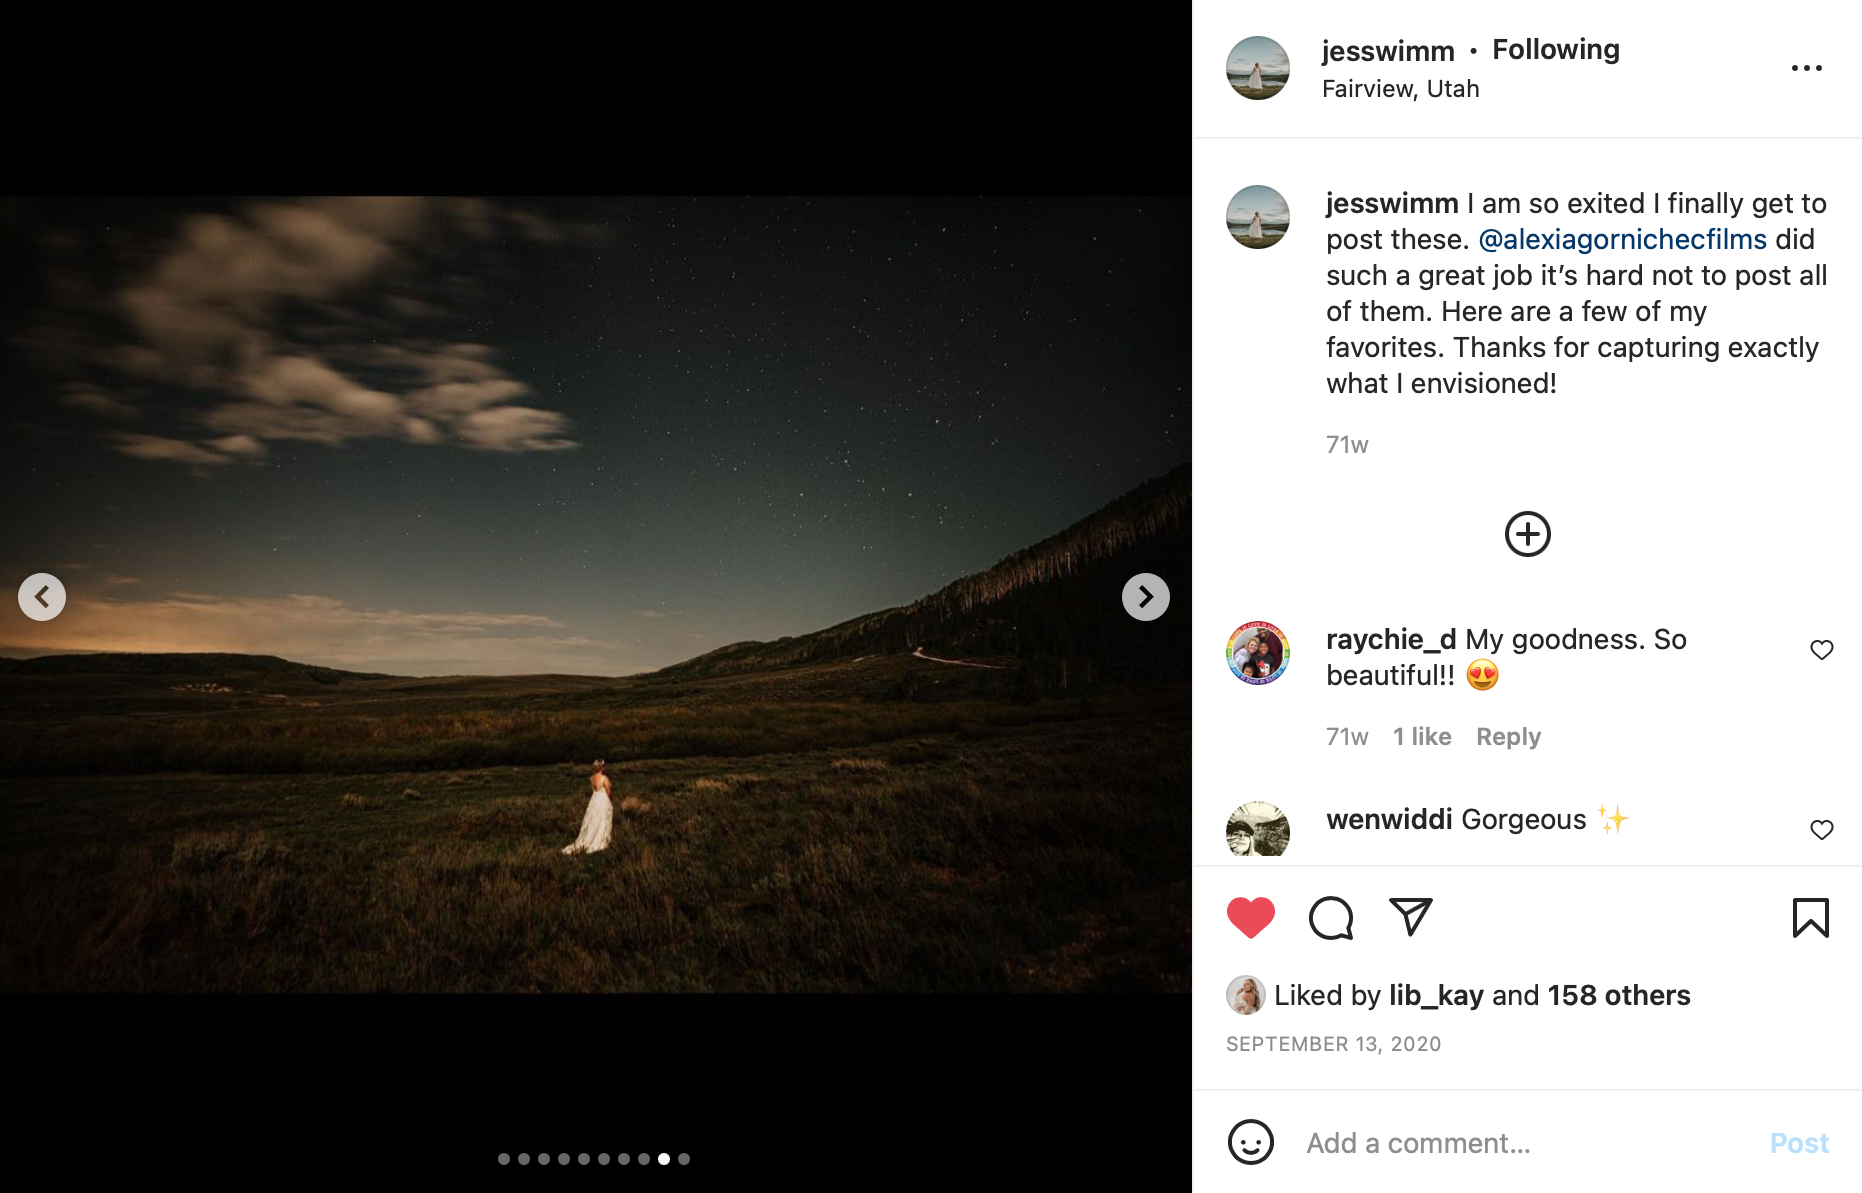Open the Fairview, Utah location link
This screenshot has width=1862, height=1193.
click(x=1401, y=89)
